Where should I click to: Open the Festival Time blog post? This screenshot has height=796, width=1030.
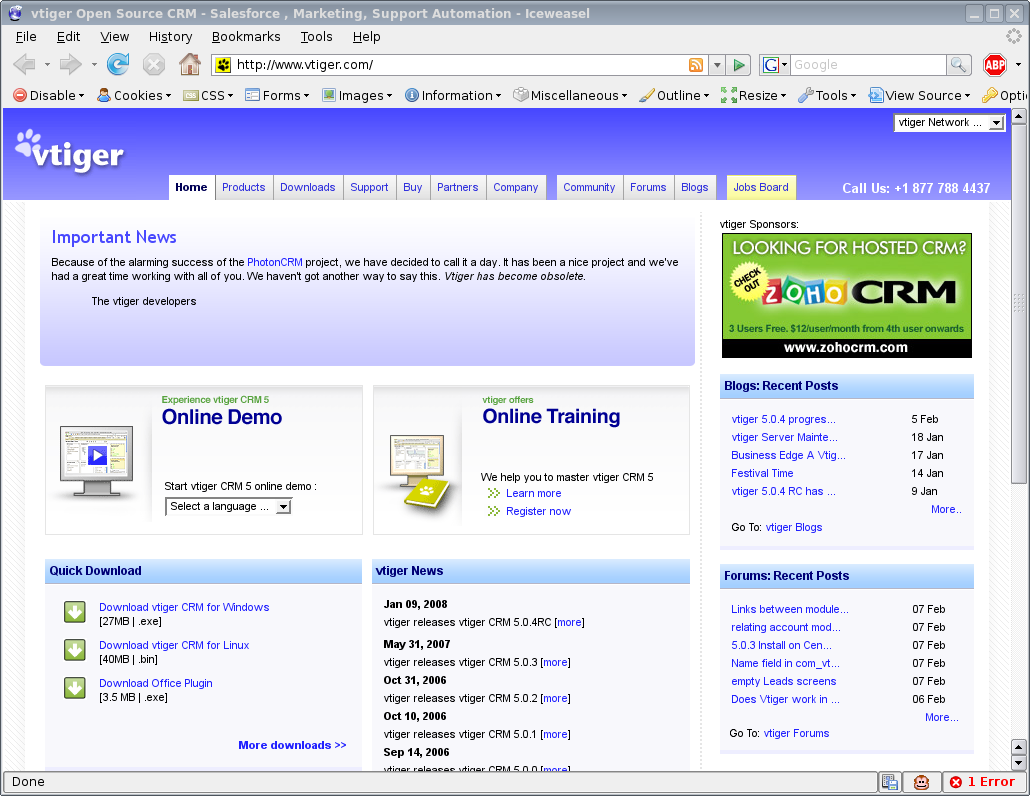[x=762, y=473]
